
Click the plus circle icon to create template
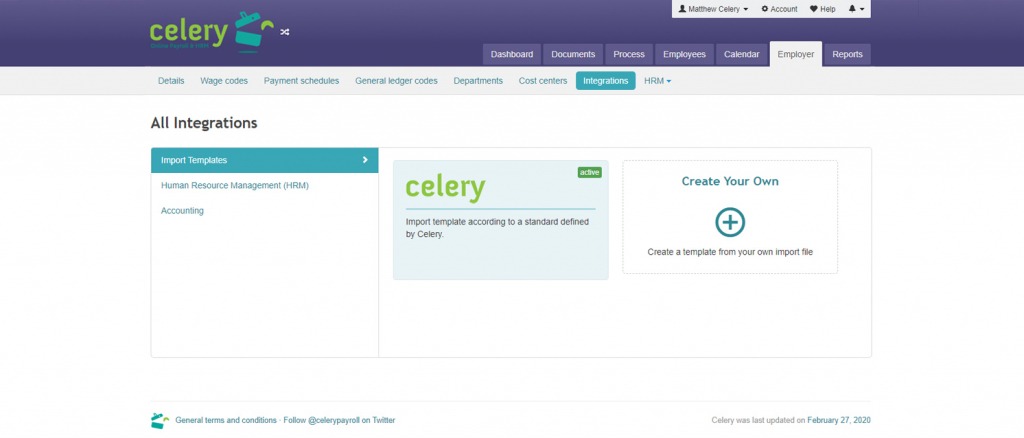click(x=730, y=222)
